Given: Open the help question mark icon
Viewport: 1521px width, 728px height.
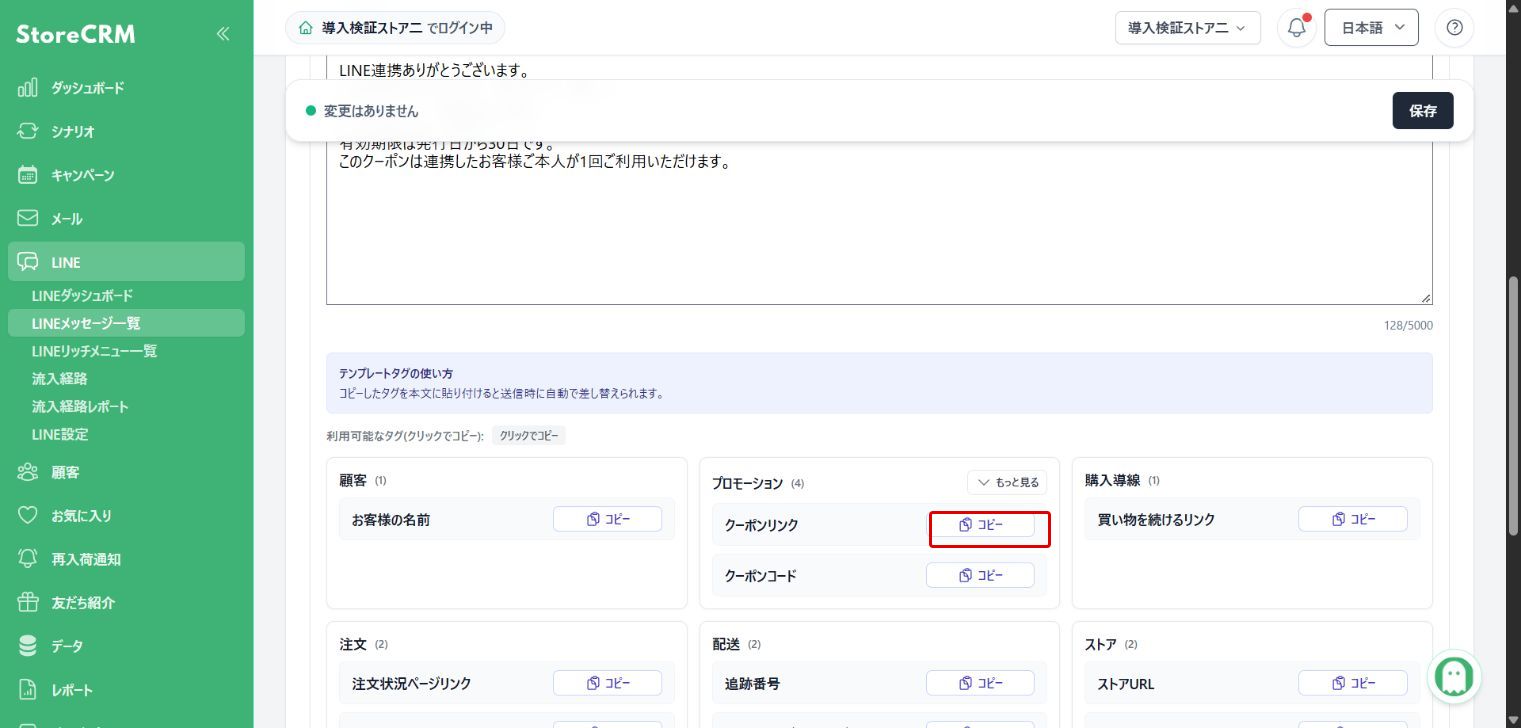Looking at the screenshot, I should (1454, 28).
